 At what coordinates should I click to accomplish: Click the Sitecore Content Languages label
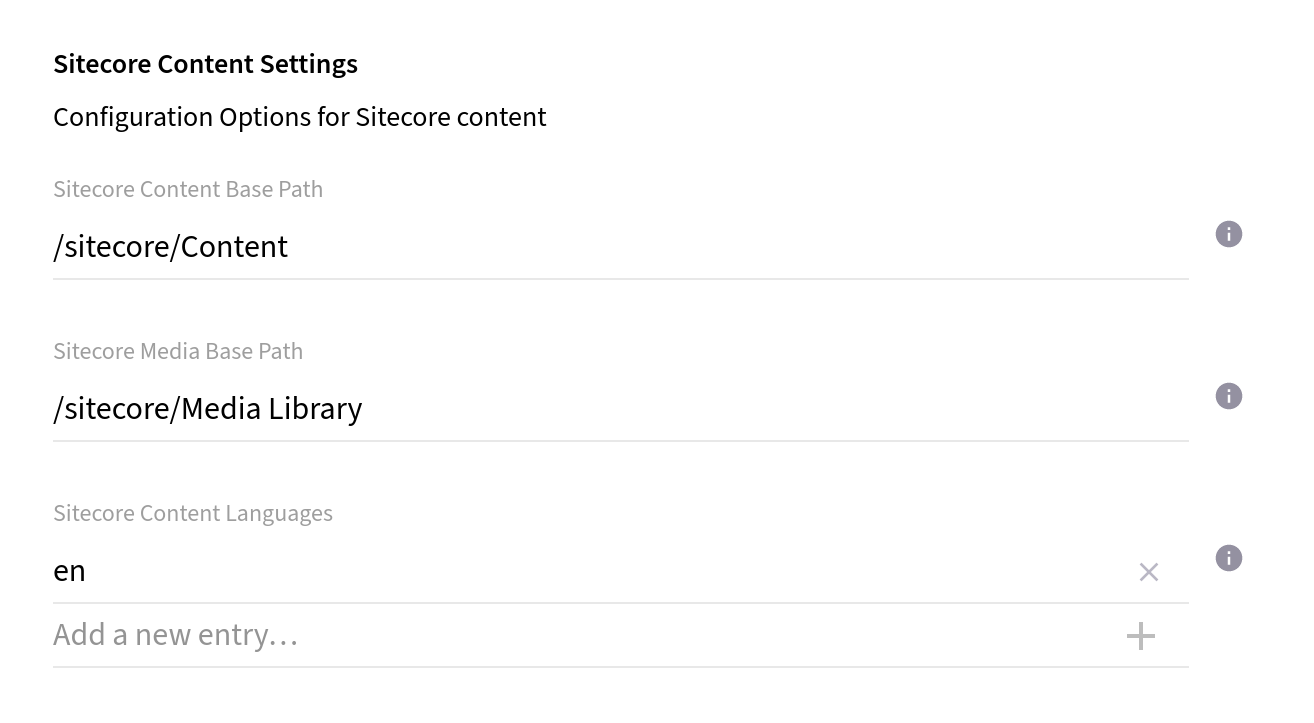193,512
